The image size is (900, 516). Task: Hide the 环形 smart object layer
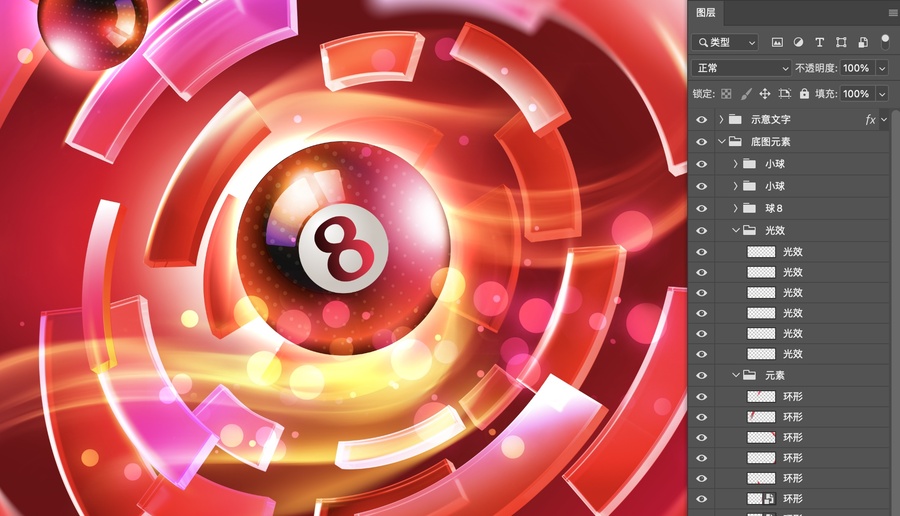(701, 499)
